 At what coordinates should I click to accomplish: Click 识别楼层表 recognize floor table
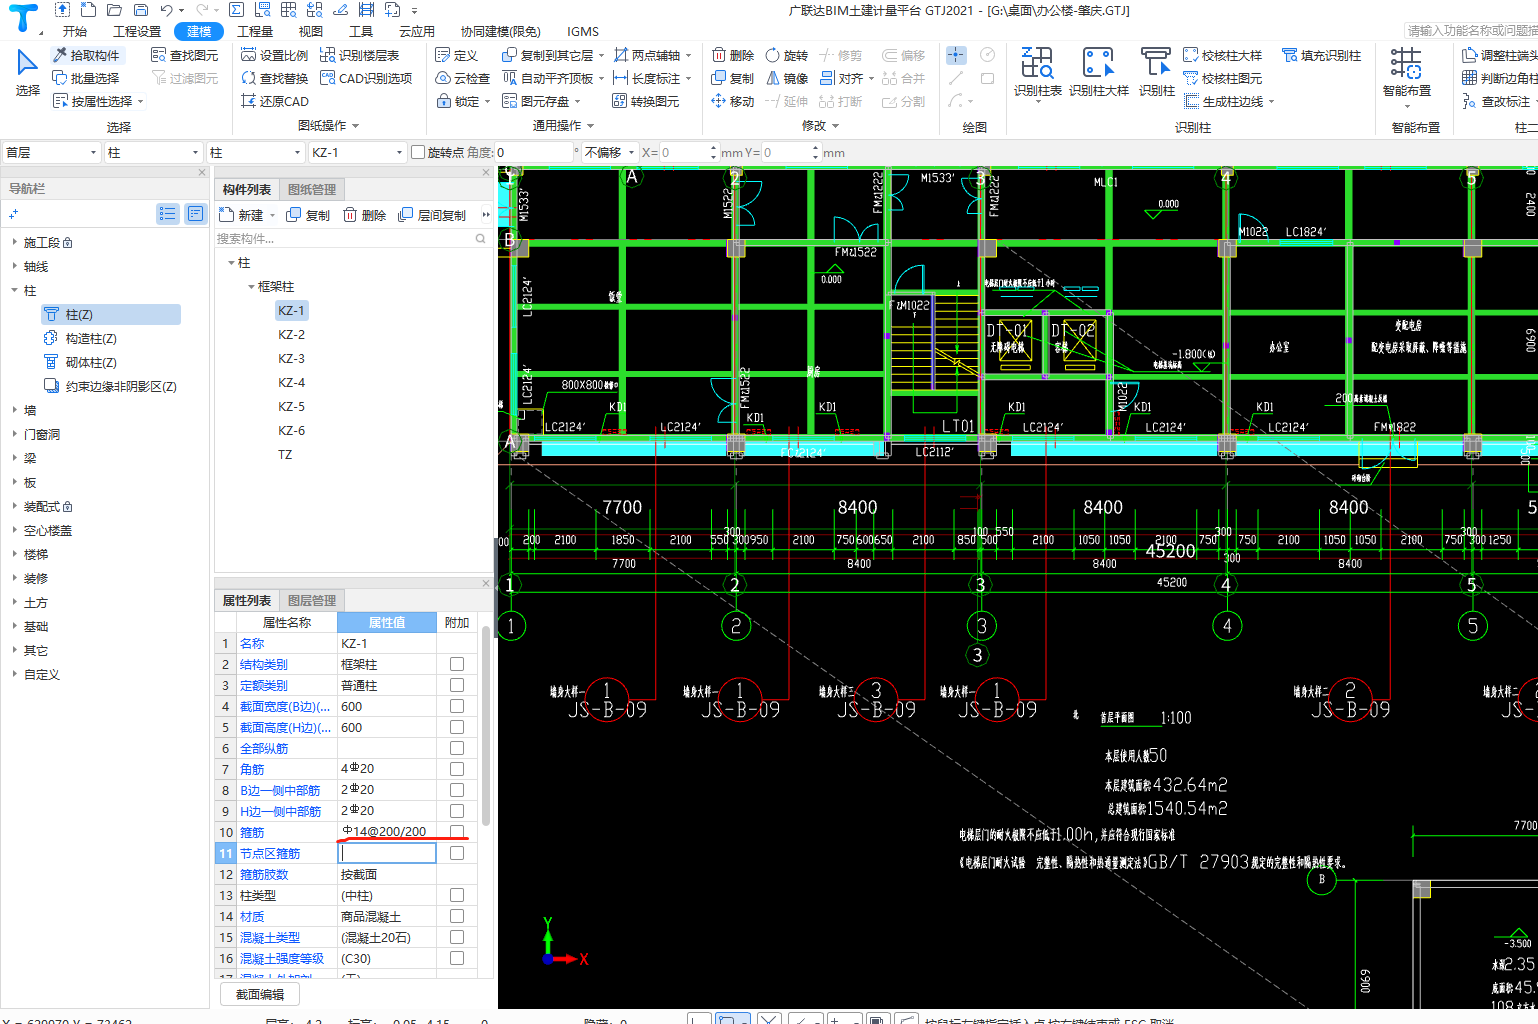pos(360,55)
